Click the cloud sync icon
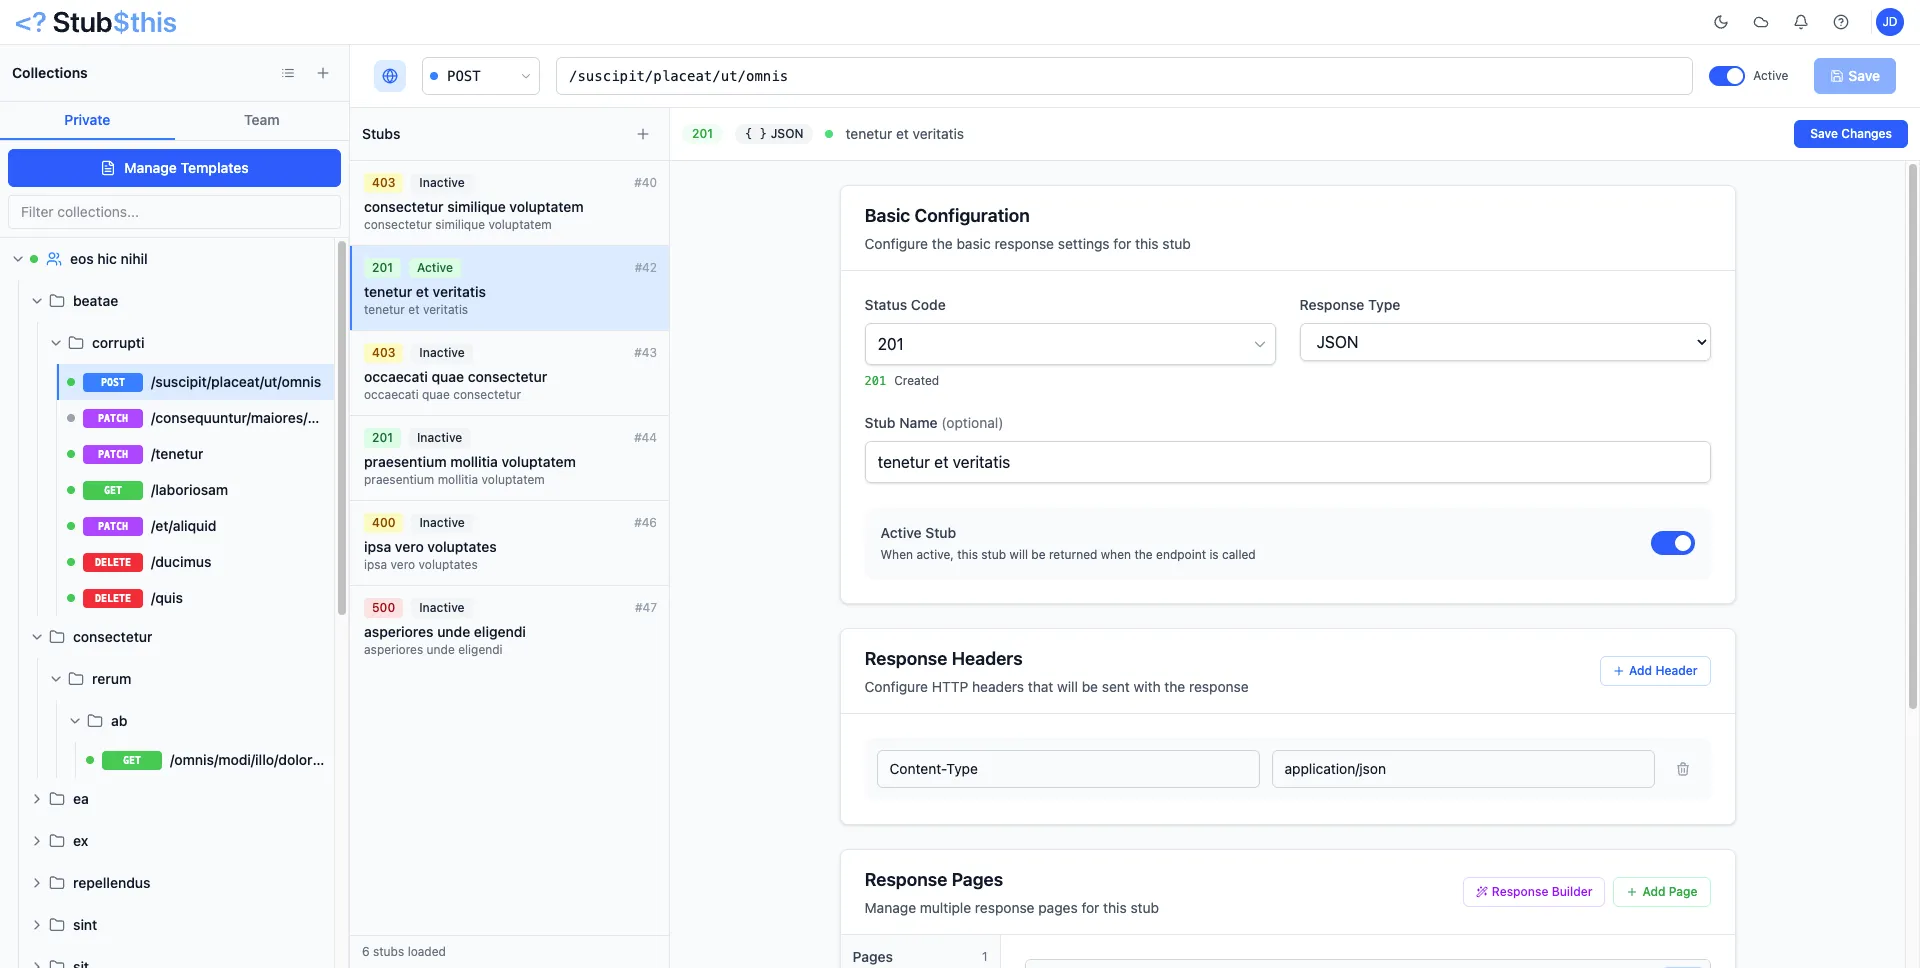Screen dimensions: 1920x968 (1761, 22)
